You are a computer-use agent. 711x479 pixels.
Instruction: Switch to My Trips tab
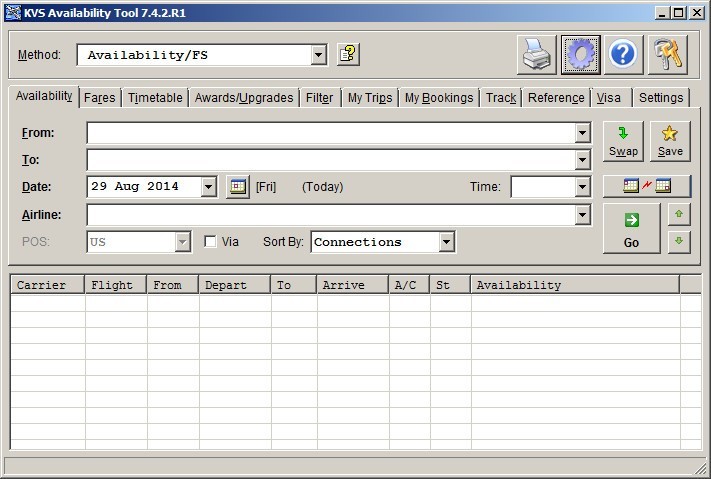(370, 98)
